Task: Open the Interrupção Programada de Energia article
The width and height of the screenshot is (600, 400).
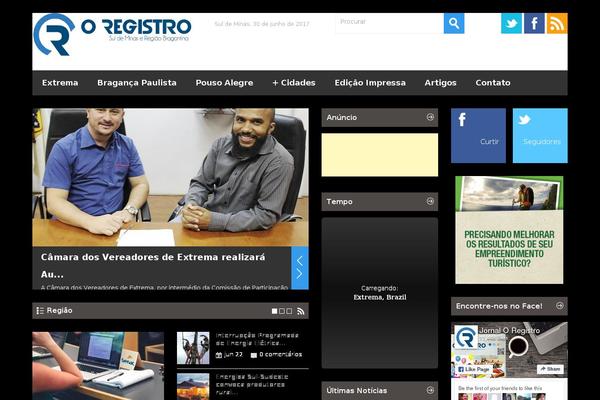Action: [x=257, y=339]
